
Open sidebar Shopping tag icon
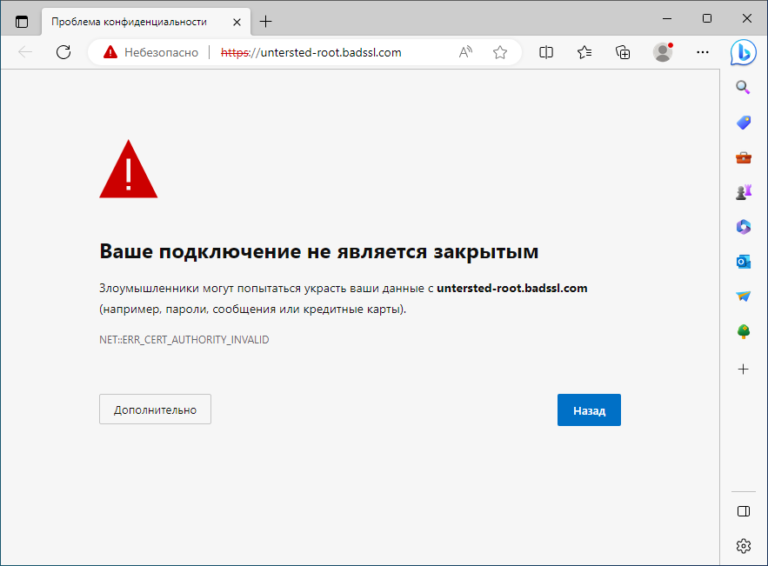[744, 122]
